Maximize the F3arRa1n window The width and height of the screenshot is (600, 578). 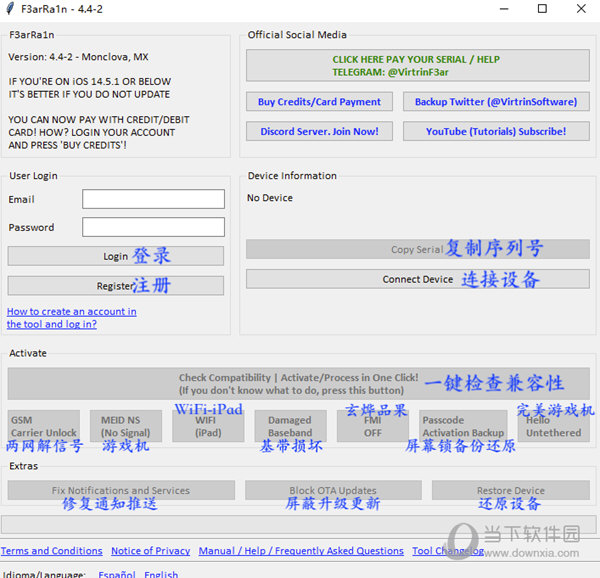pos(542,9)
